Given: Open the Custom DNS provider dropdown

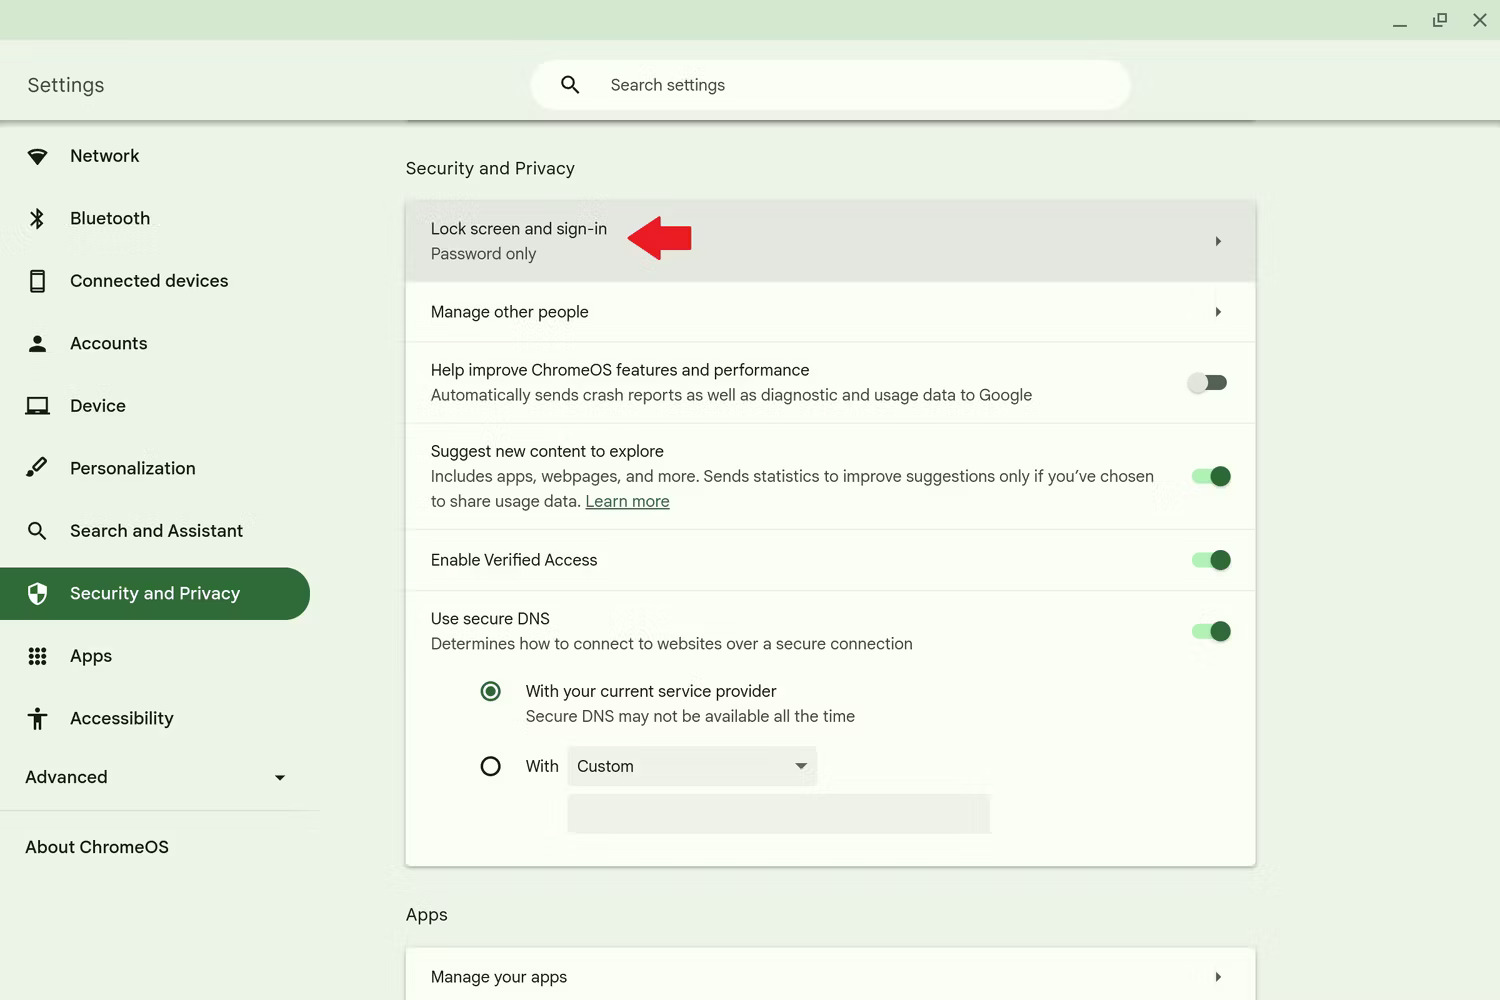Looking at the screenshot, I should (692, 766).
